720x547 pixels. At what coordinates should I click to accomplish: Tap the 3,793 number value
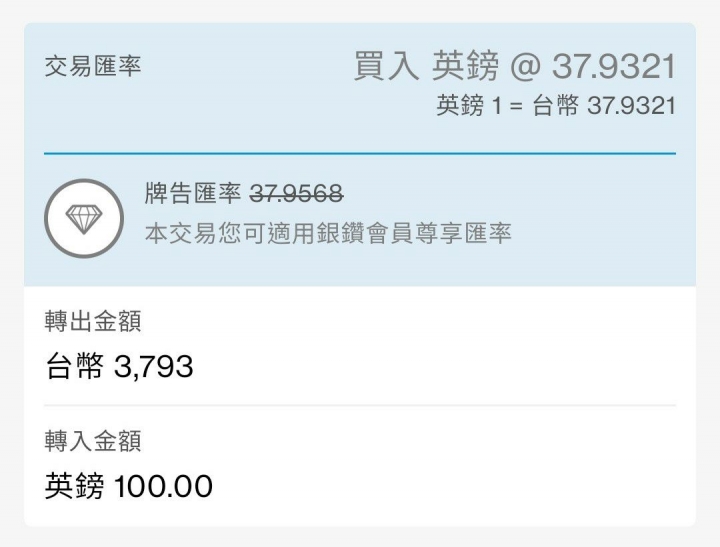[x=153, y=367]
